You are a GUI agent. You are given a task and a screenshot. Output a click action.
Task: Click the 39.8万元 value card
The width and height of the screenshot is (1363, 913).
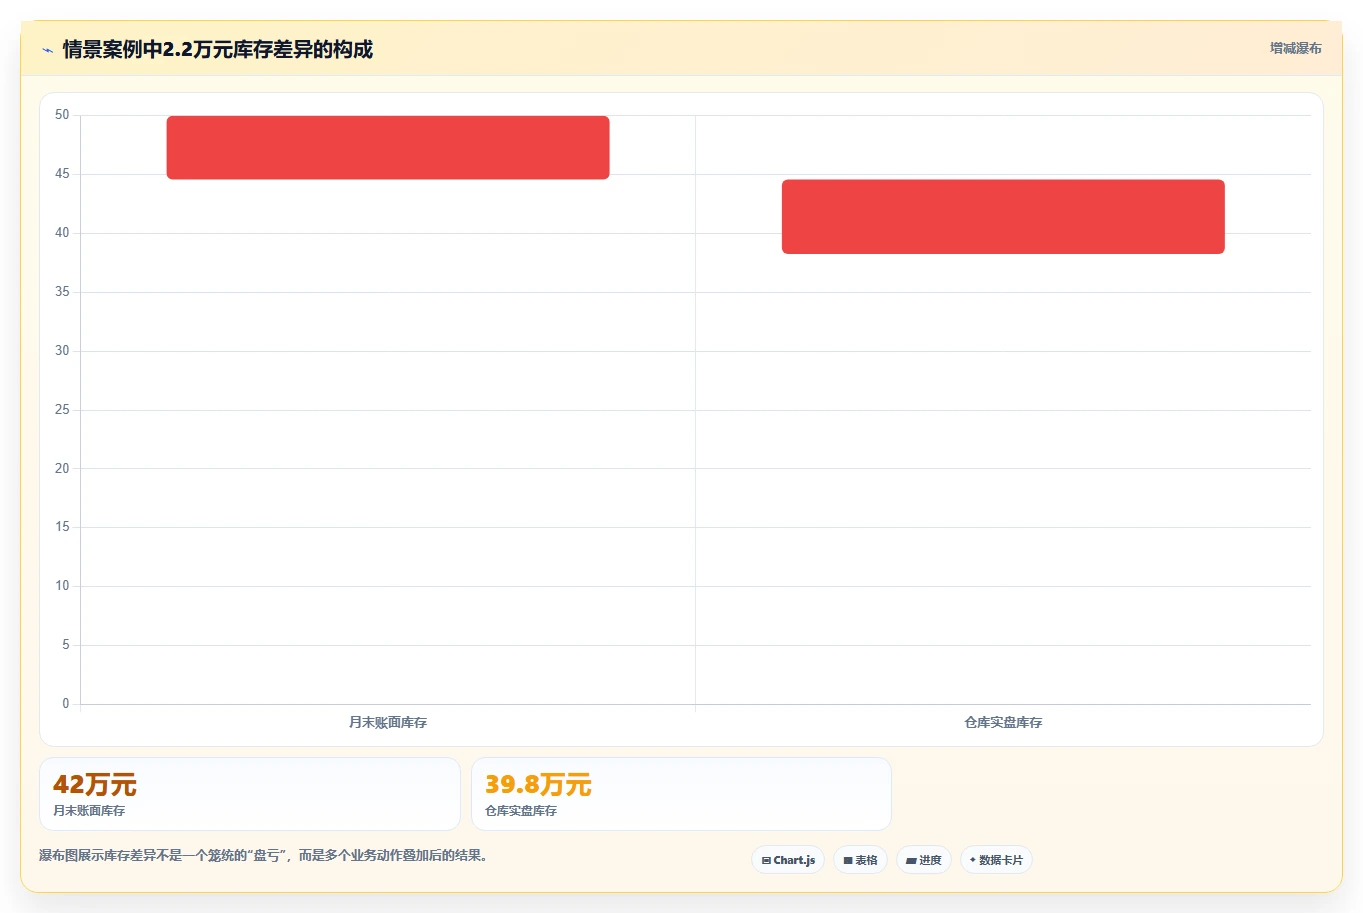[681, 794]
